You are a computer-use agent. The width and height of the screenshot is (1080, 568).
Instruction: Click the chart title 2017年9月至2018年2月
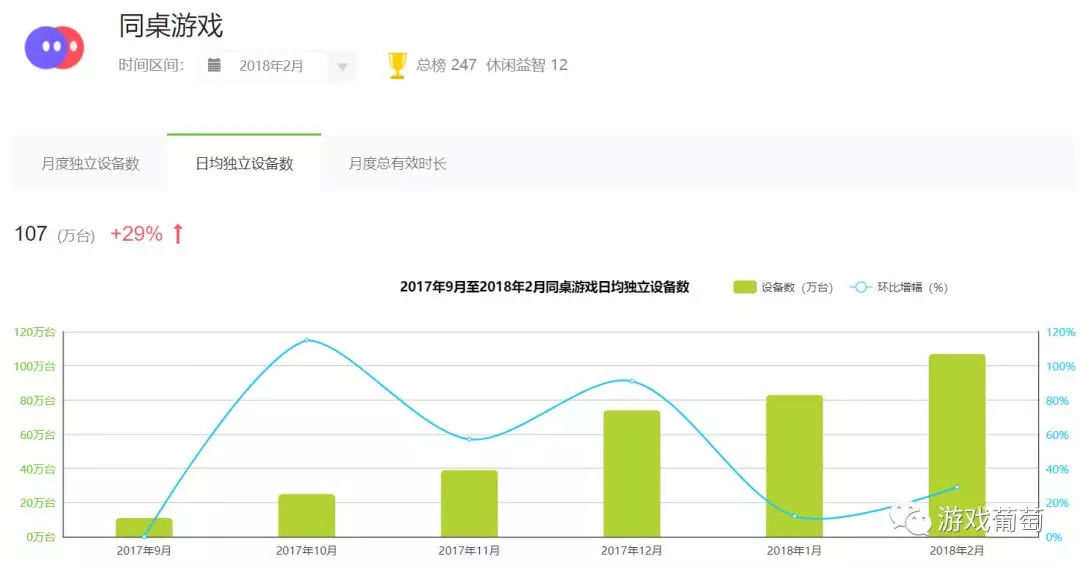click(x=544, y=287)
